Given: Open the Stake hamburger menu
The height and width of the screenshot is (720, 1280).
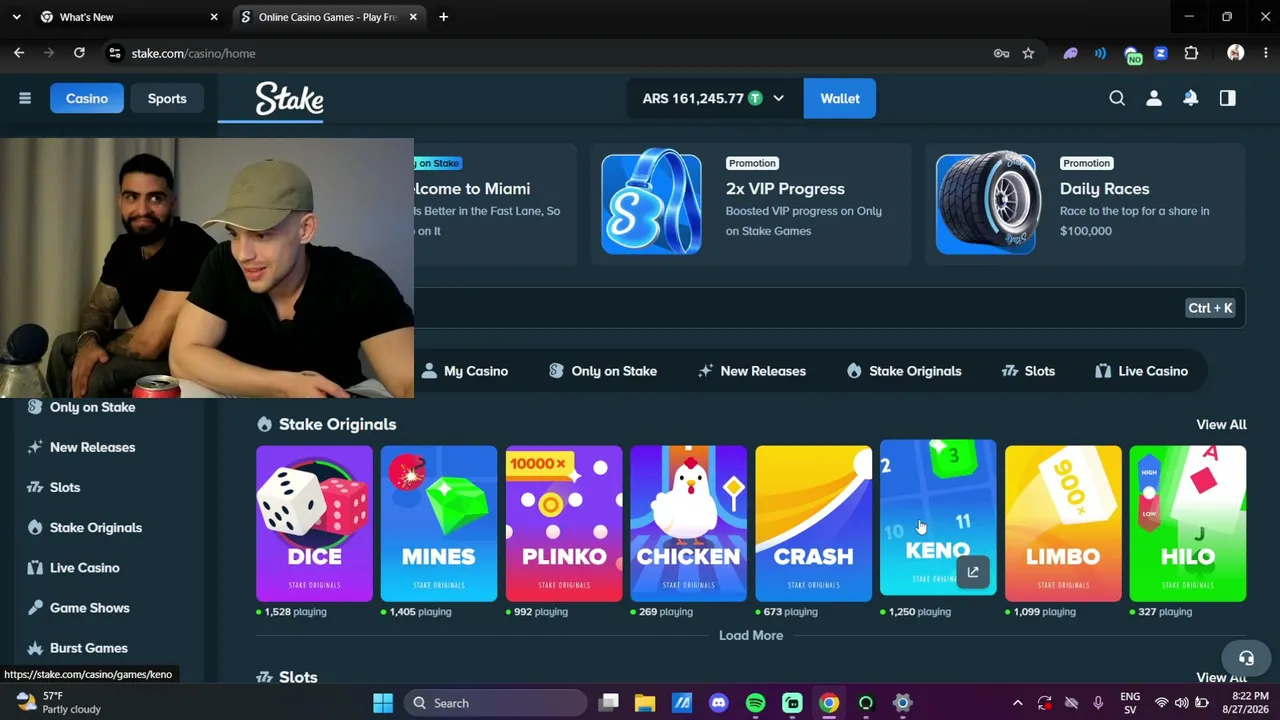Looking at the screenshot, I should pyautogui.click(x=25, y=98).
